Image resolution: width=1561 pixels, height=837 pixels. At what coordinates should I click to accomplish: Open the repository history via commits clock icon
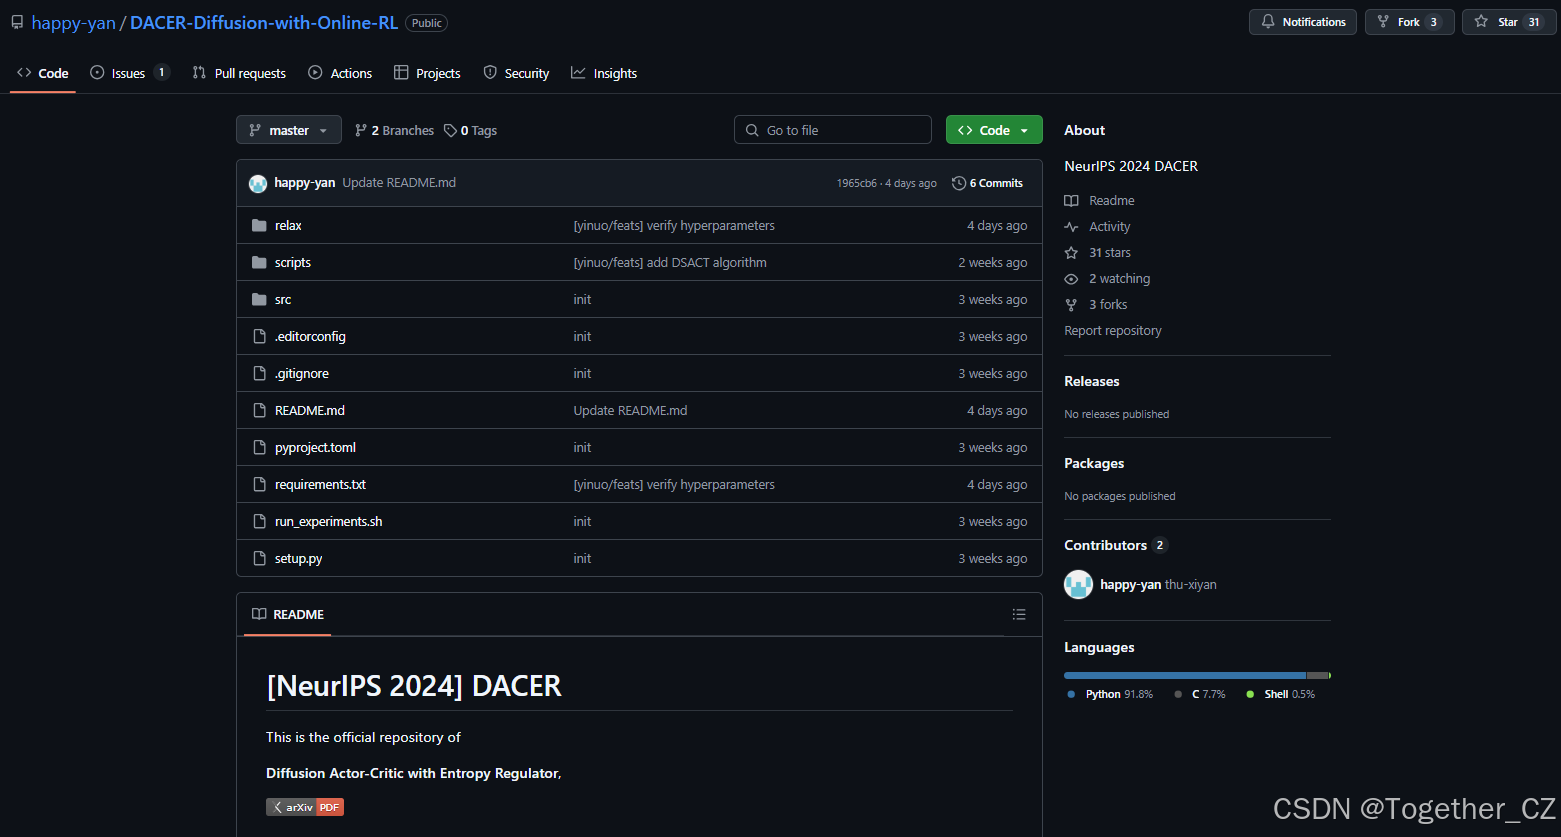957,183
